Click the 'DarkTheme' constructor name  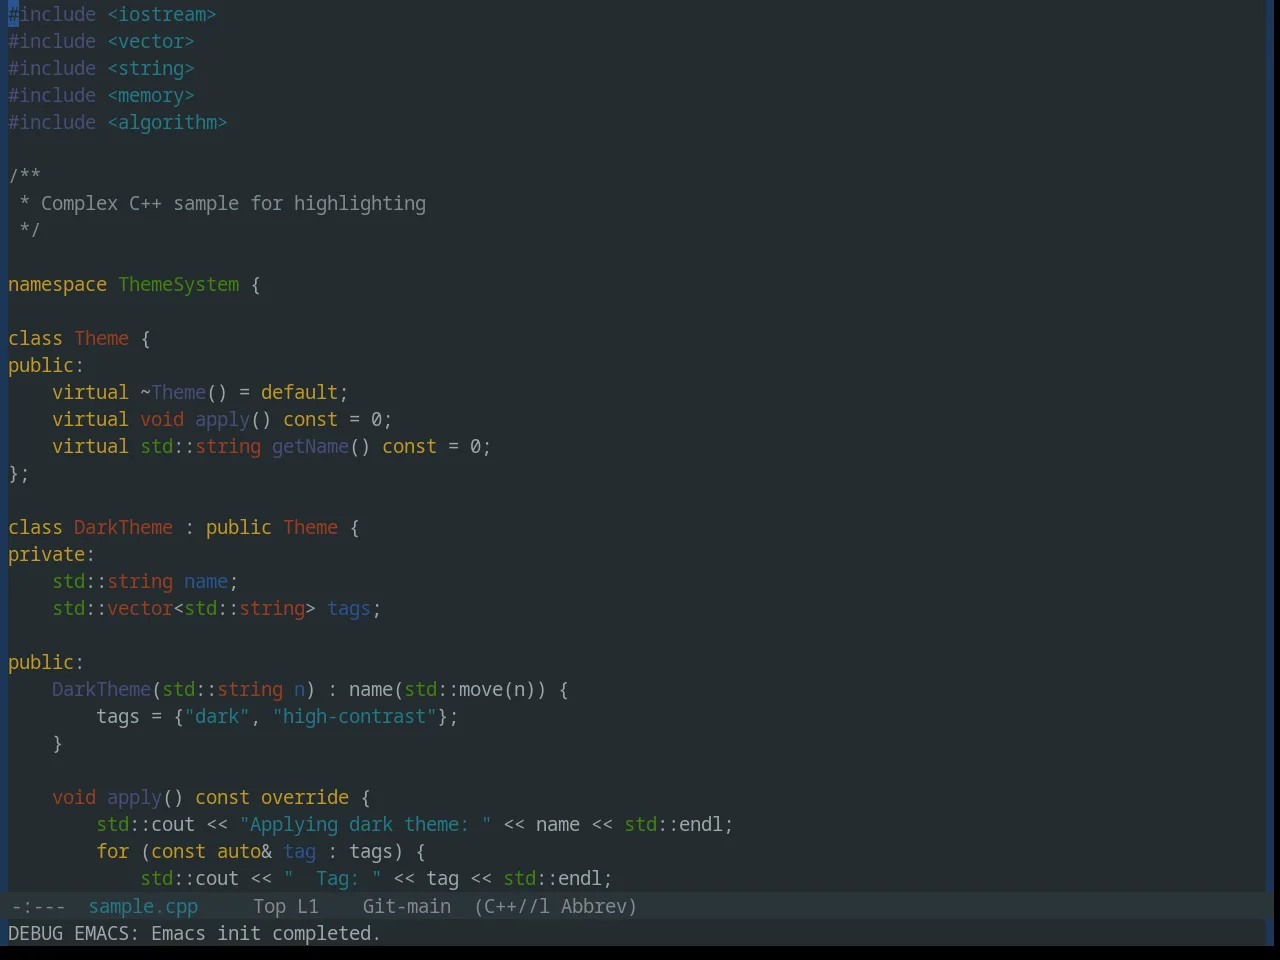101,690
